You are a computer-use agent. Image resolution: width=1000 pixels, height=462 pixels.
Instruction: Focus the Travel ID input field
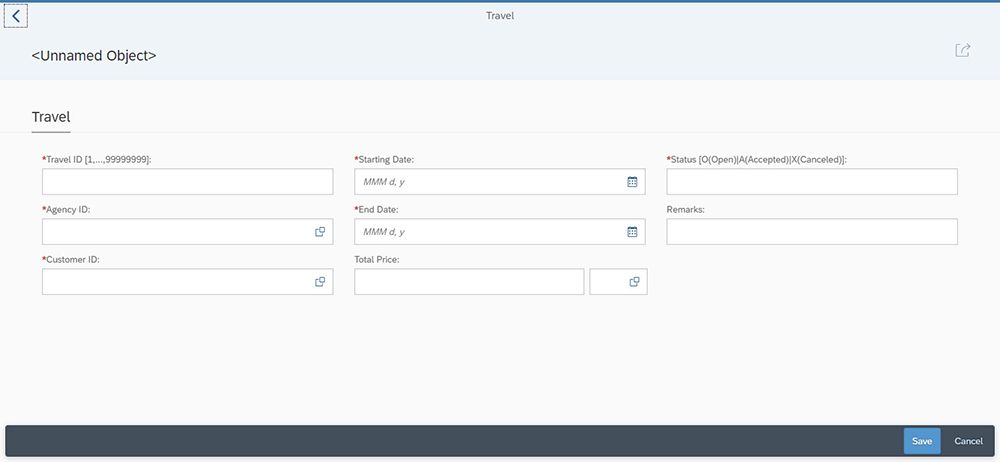(x=187, y=182)
